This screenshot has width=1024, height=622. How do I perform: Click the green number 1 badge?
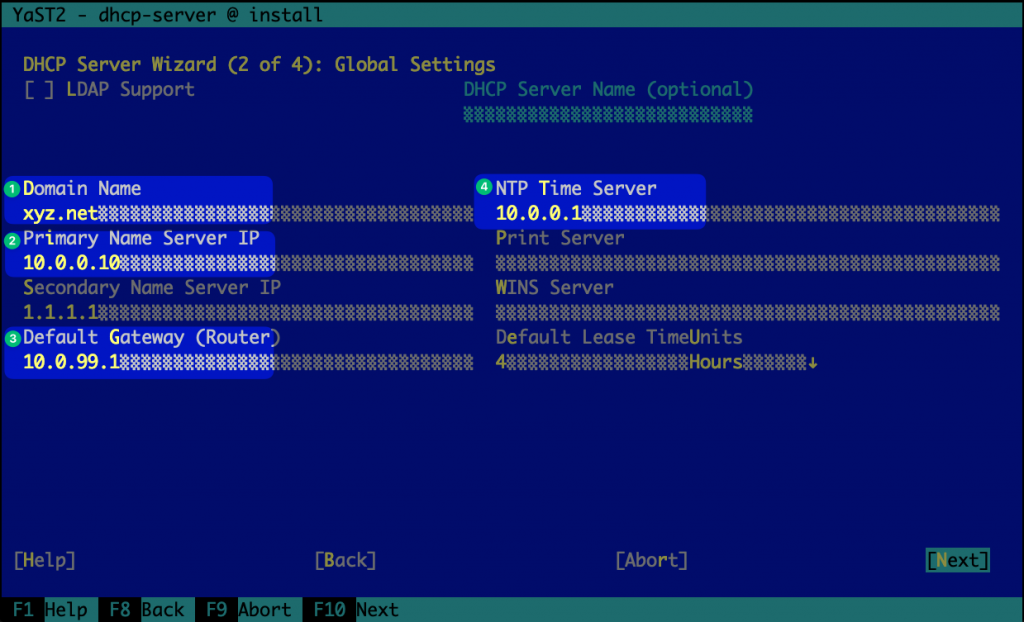tap(12, 189)
